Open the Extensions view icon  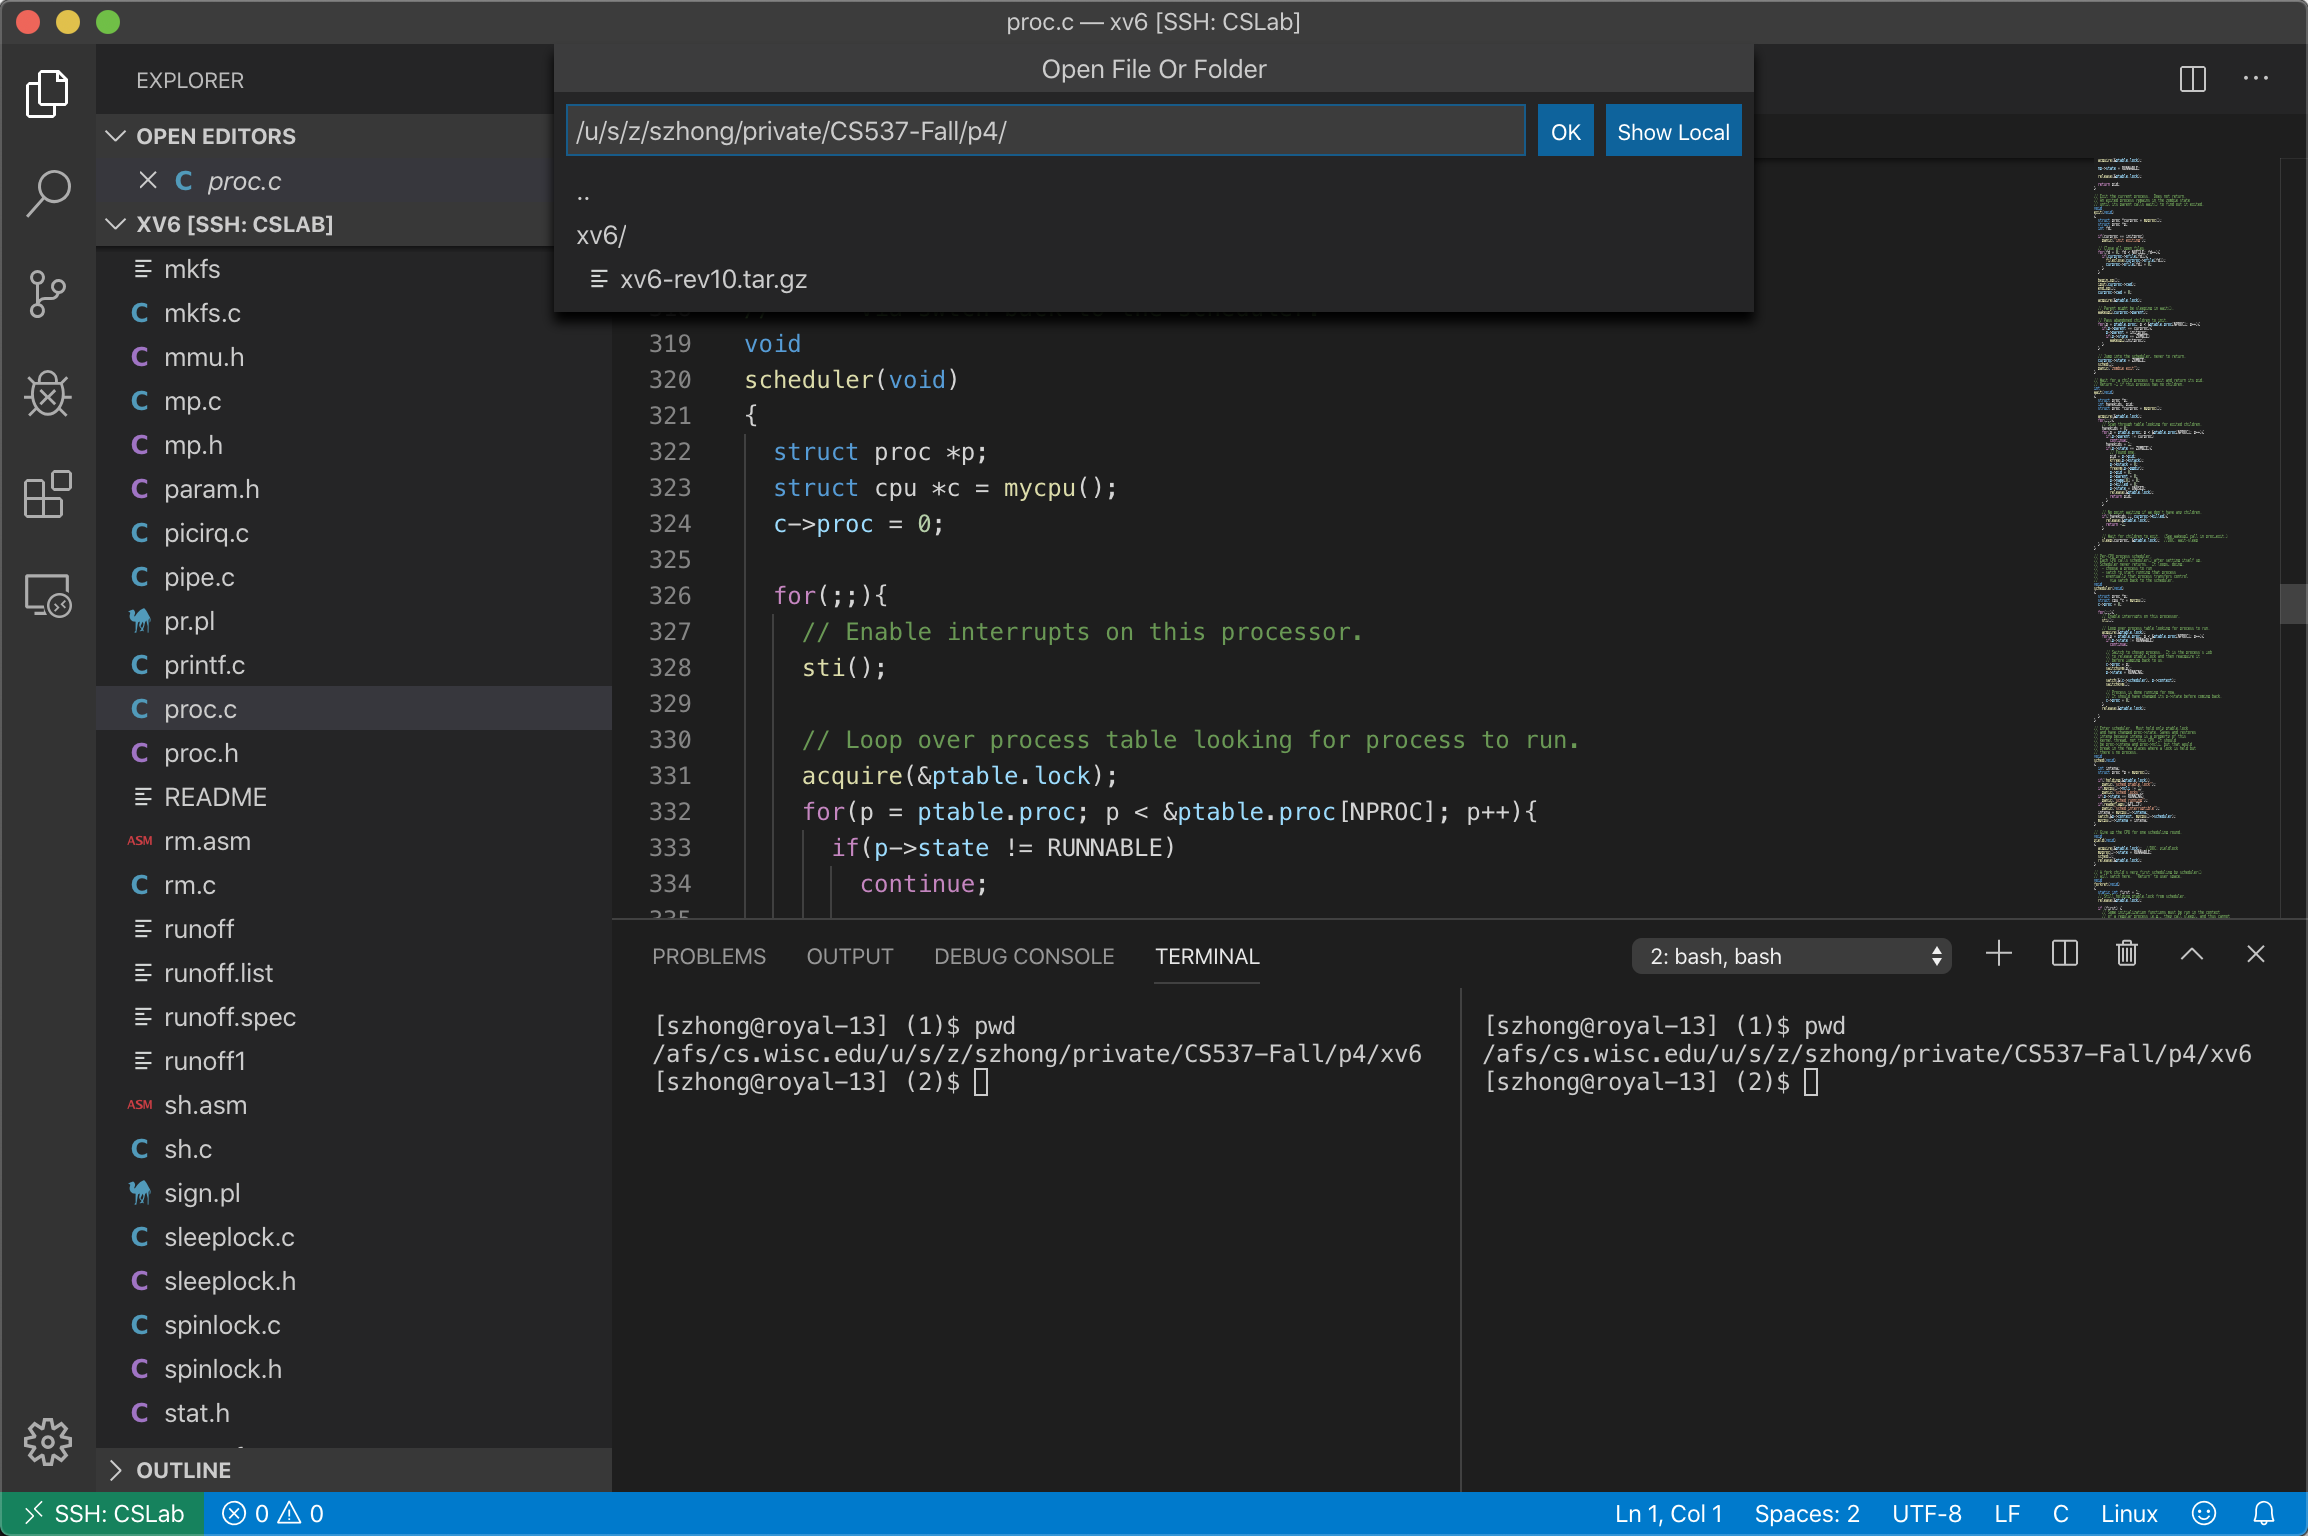[47, 494]
